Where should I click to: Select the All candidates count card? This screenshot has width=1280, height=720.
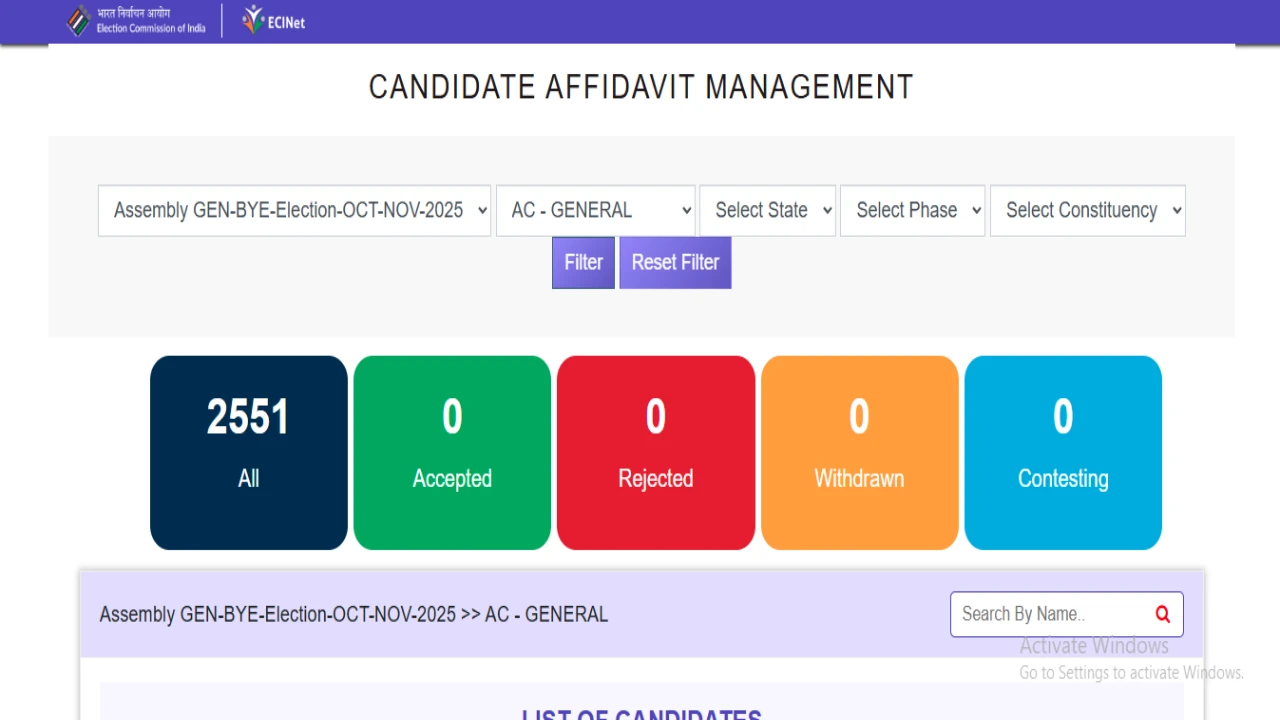click(248, 452)
